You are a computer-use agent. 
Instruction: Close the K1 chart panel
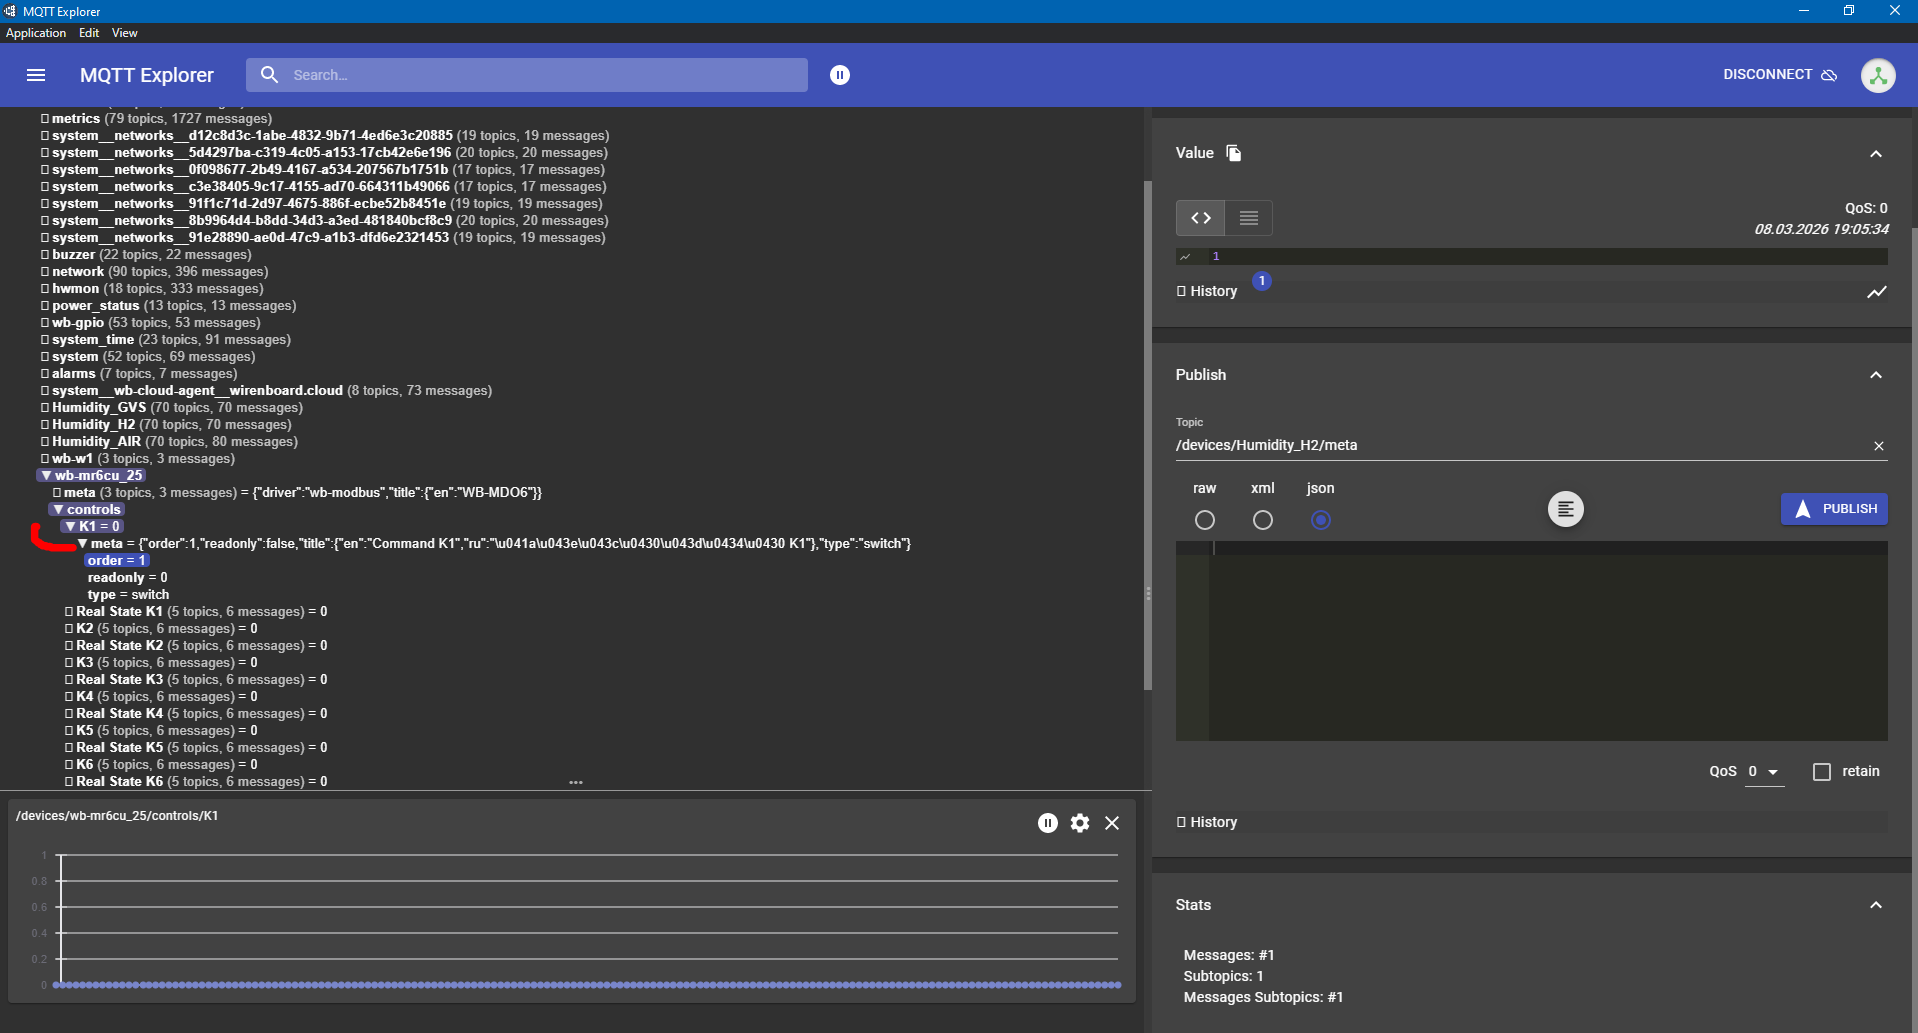[x=1112, y=823]
